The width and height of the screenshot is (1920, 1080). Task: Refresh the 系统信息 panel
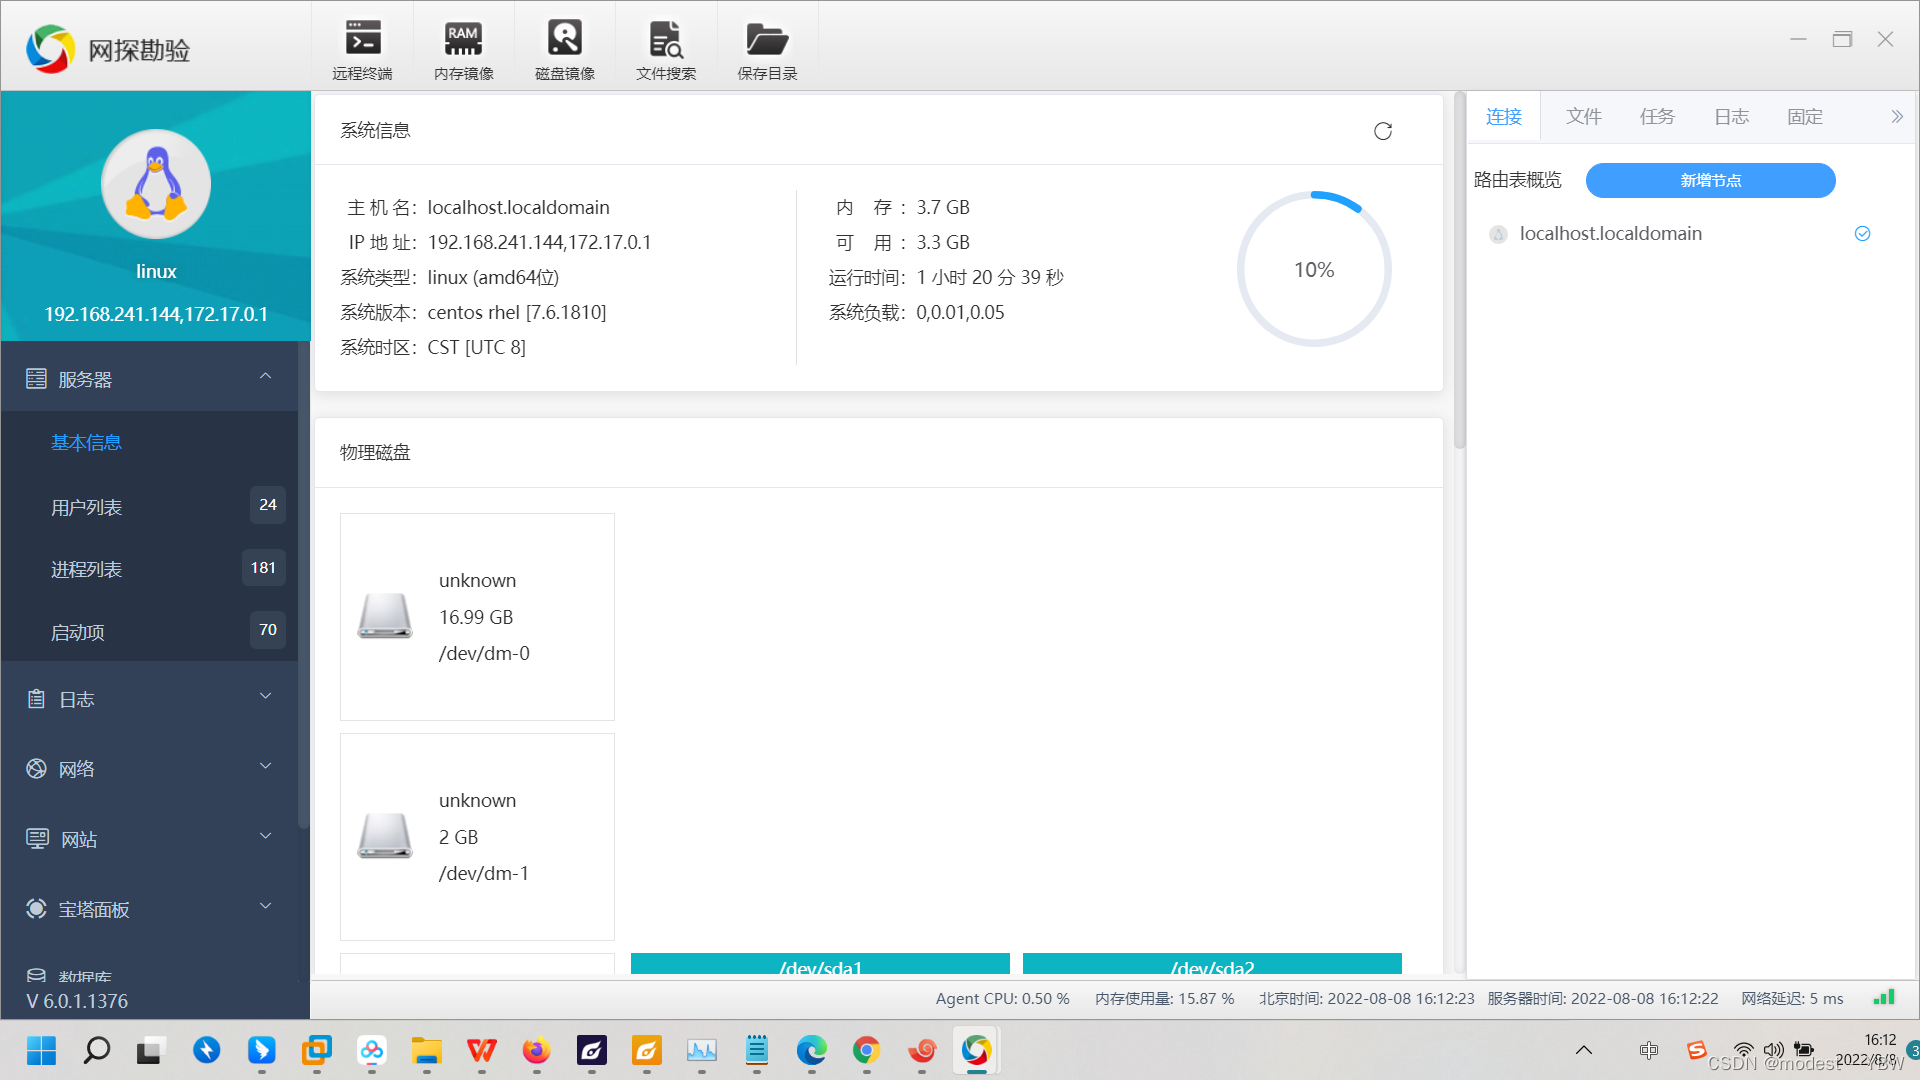1383,131
